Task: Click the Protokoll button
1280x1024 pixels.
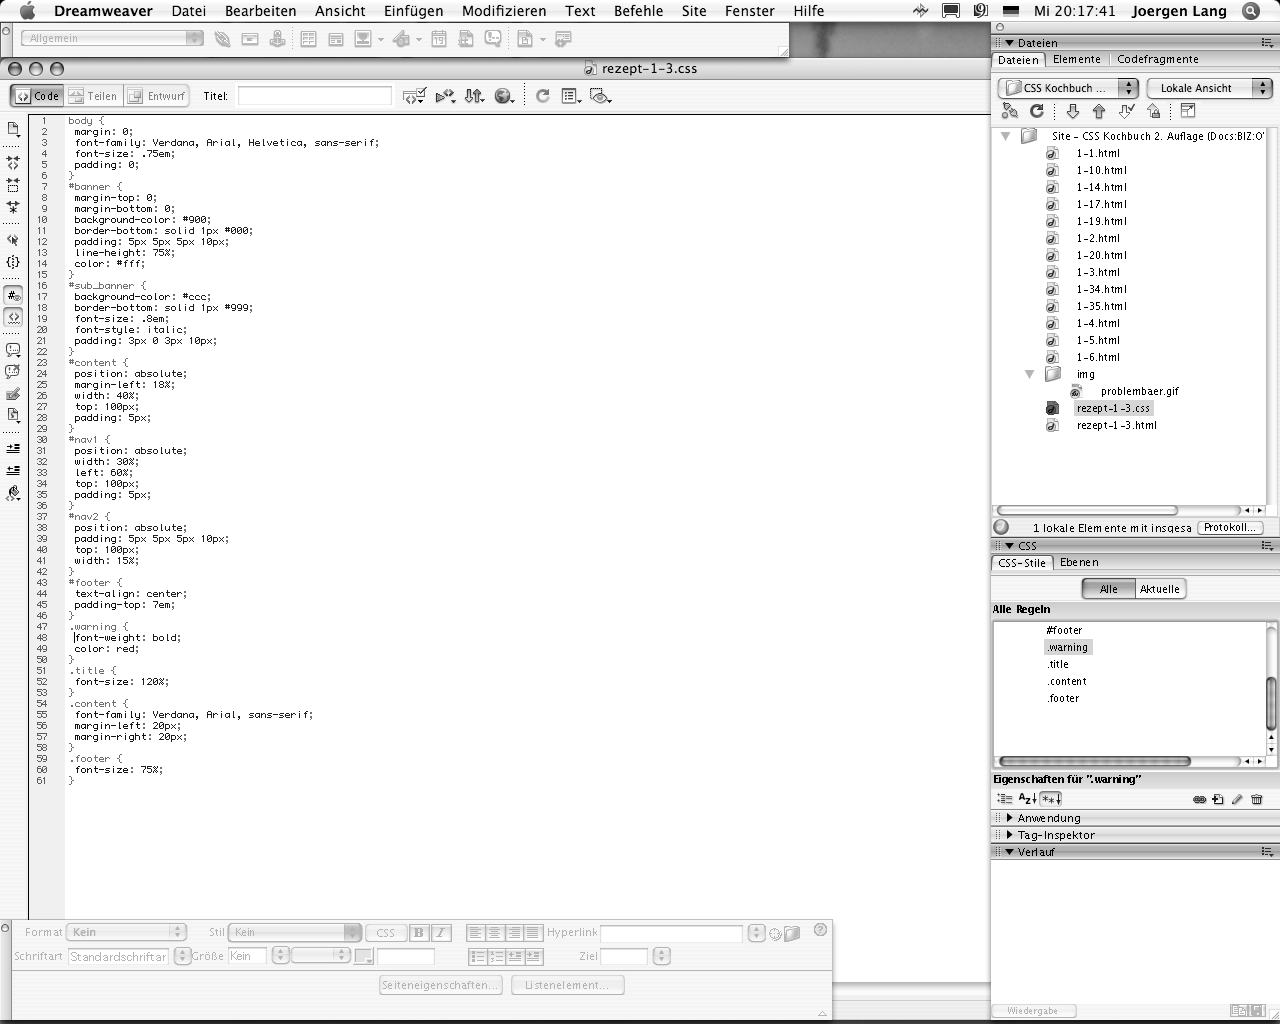Action: coord(1230,527)
